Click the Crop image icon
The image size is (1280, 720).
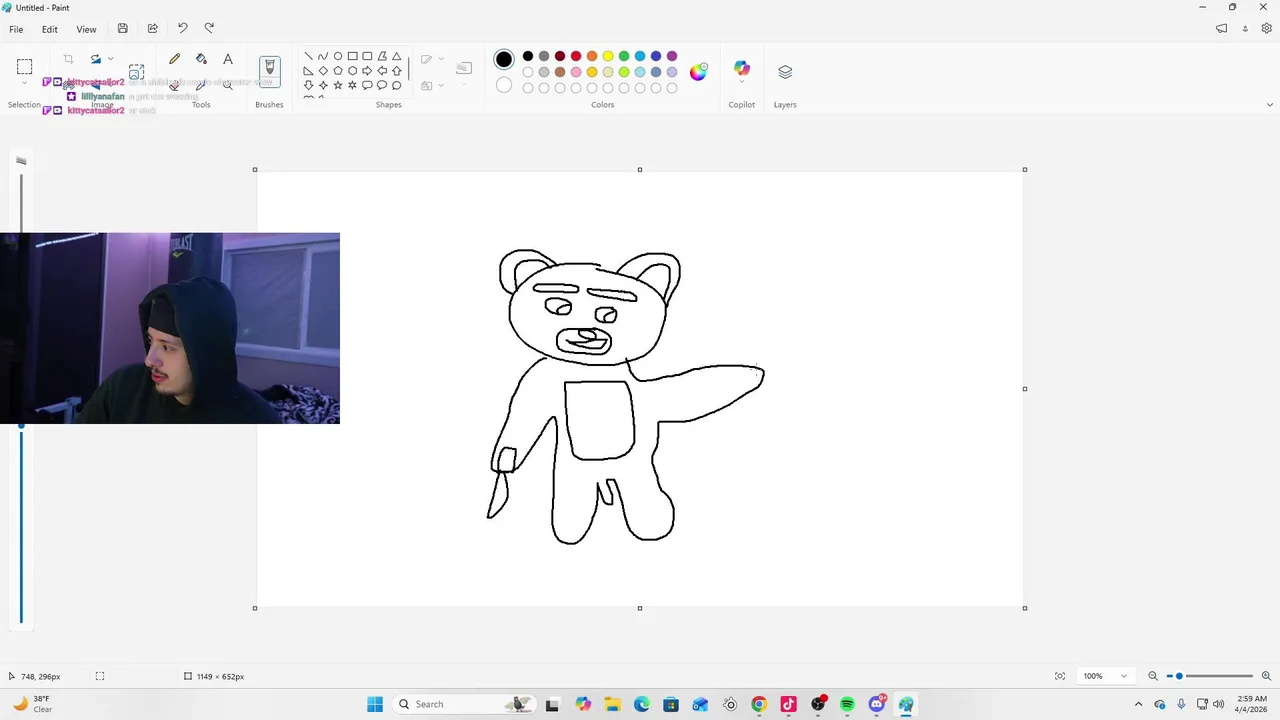[68, 59]
